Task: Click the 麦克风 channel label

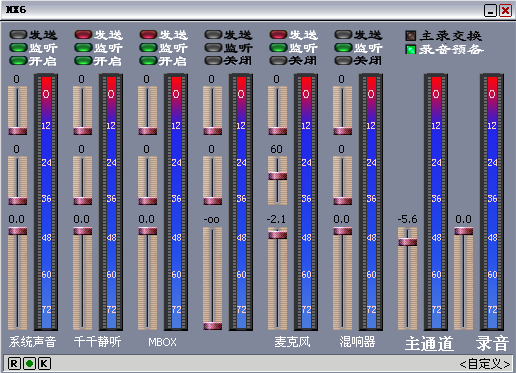Action: pyautogui.click(x=292, y=342)
